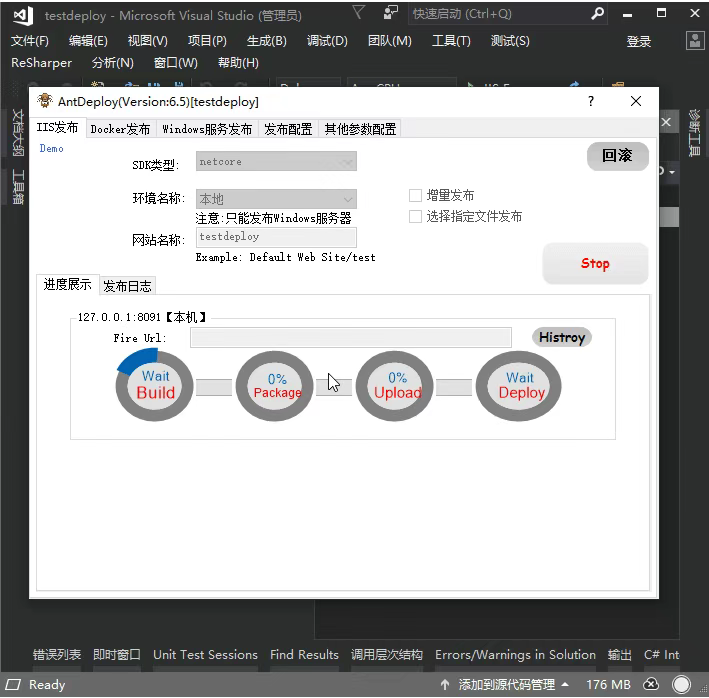Enable the 增量发布 checkbox

coord(416,195)
